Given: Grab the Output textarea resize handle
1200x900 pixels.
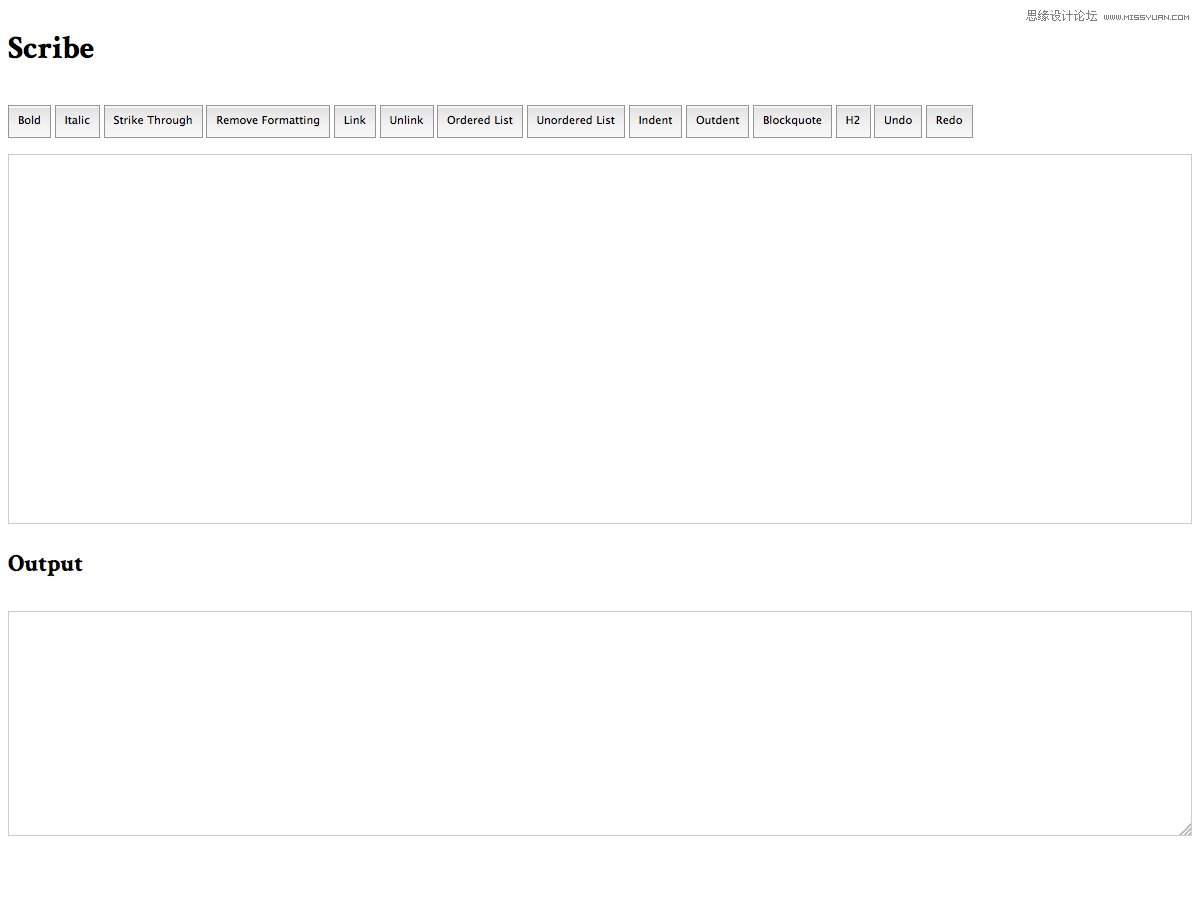Looking at the screenshot, I should point(1185,829).
